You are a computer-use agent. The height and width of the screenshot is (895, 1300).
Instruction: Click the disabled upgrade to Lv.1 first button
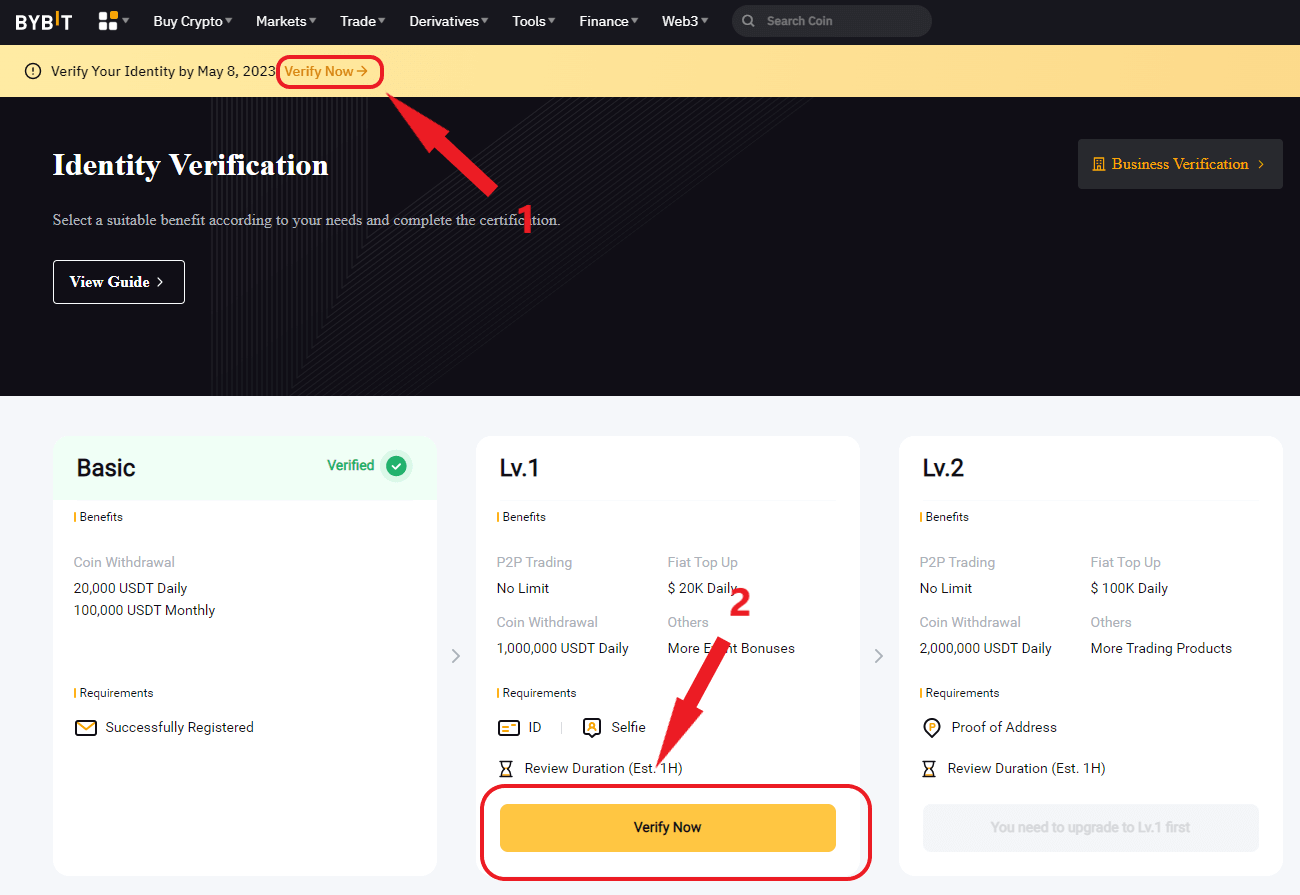(1091, 828)
